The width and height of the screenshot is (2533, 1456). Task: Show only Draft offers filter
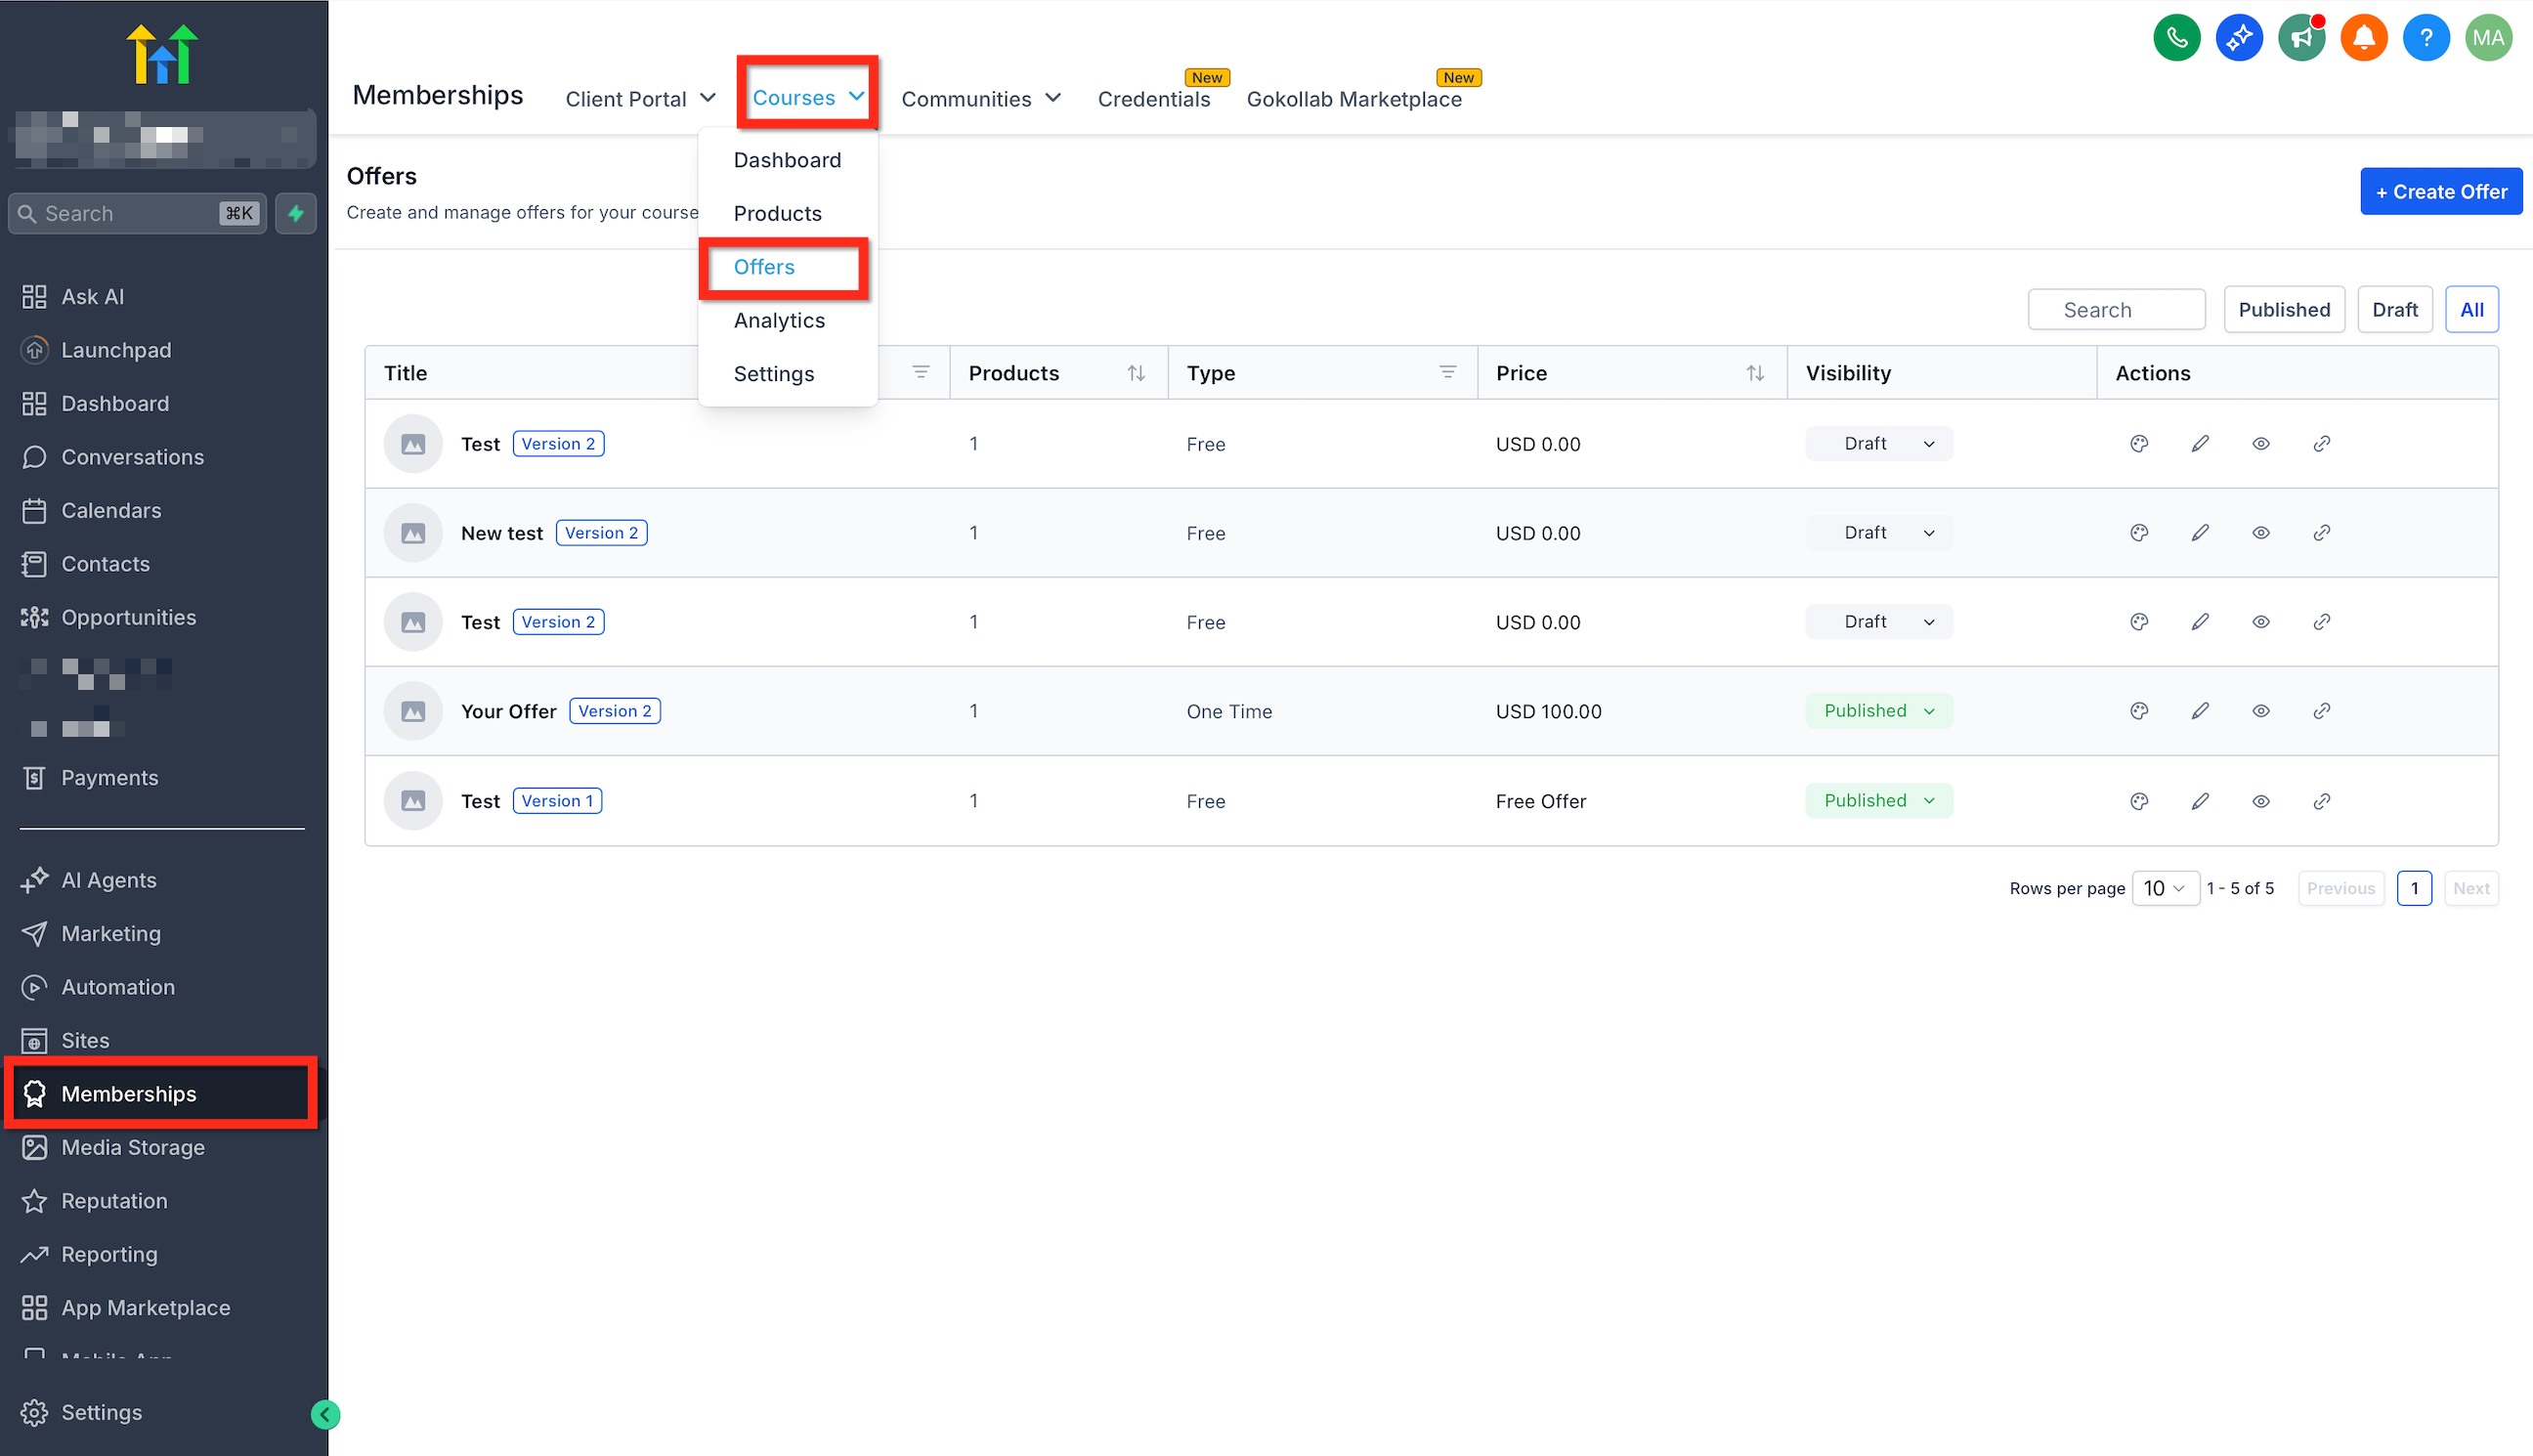[2394, 310]
